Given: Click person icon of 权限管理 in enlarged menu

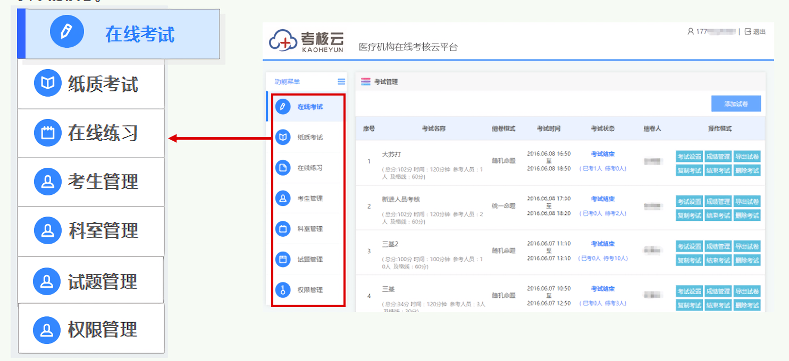Looking at the screenshot, I should (46, 330).
